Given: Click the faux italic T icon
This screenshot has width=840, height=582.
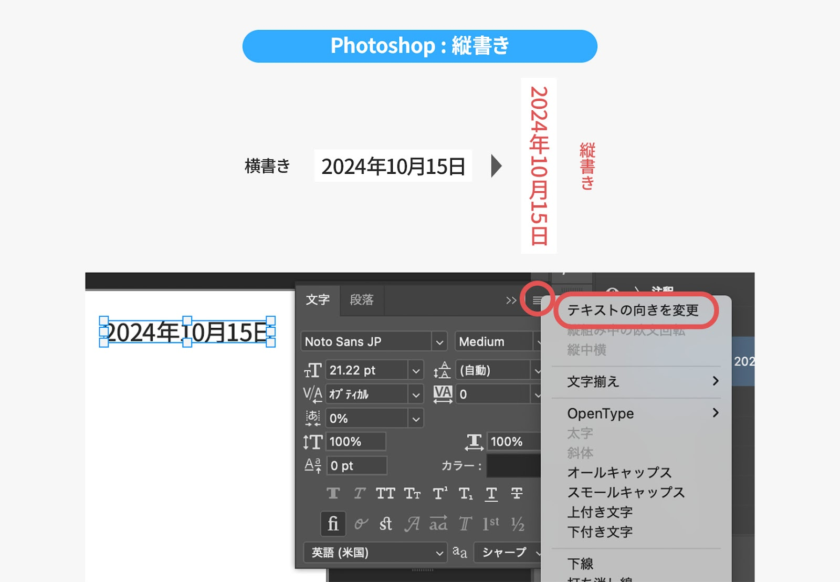Looking at the screenshot, I should click(359, 494).
